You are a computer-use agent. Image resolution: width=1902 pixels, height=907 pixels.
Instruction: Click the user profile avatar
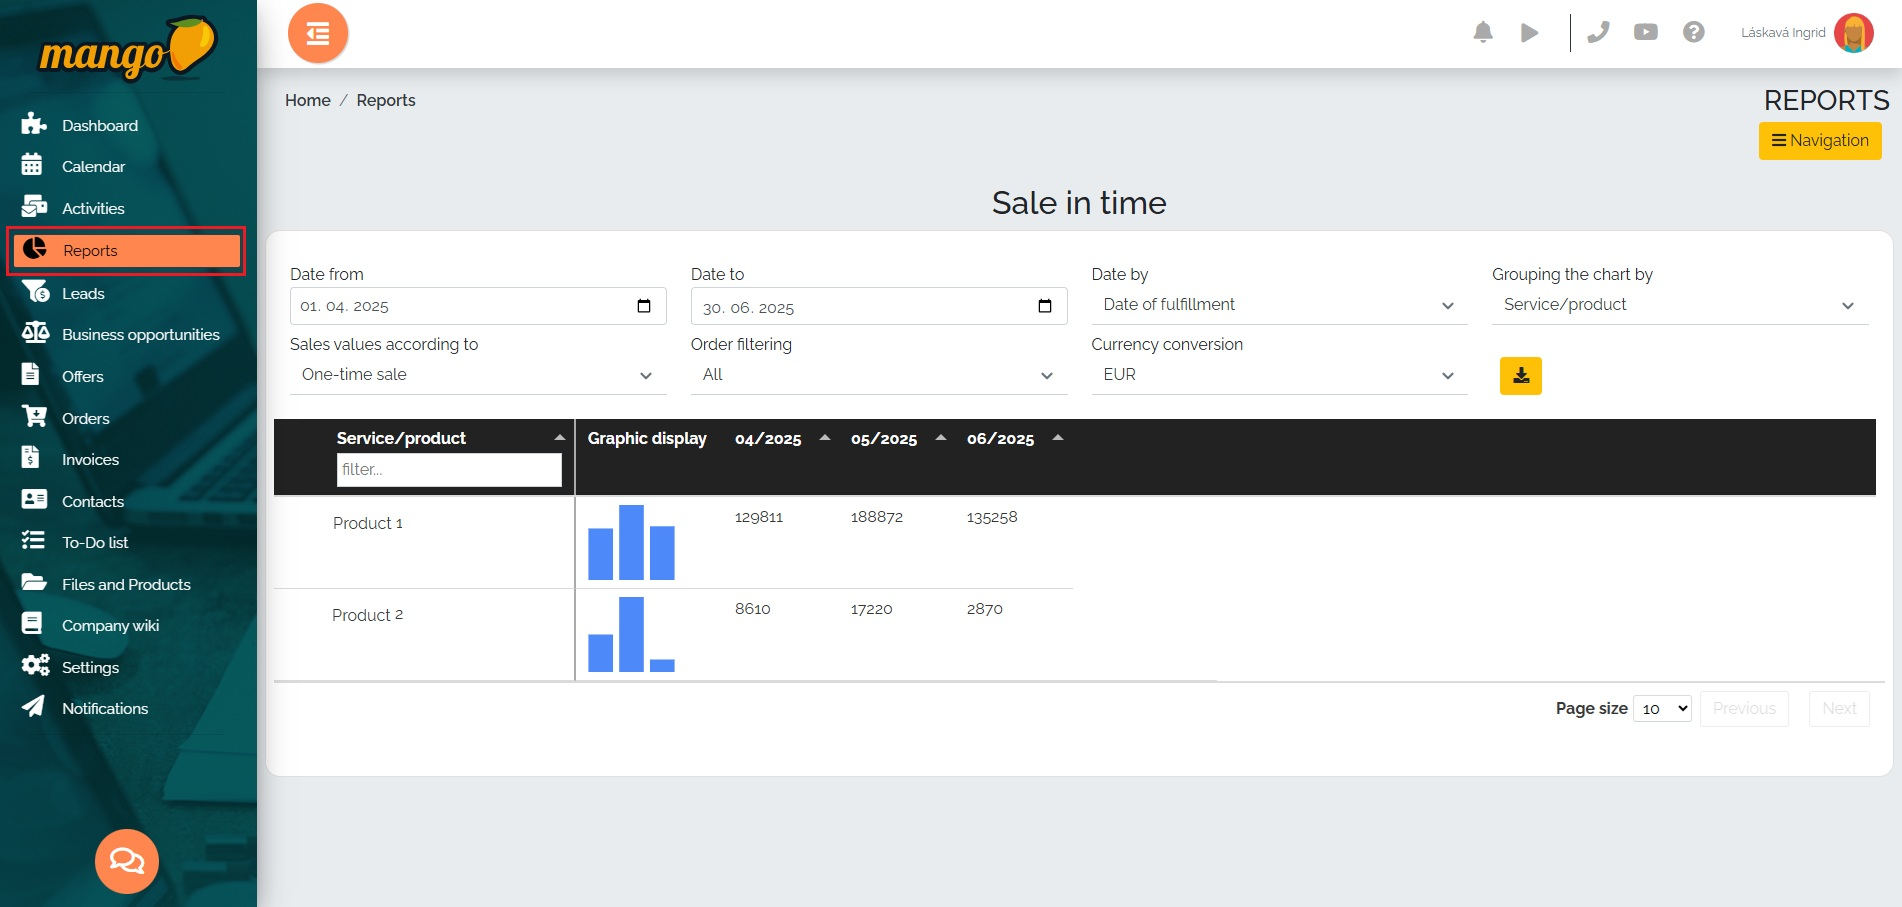(1853, 33)
